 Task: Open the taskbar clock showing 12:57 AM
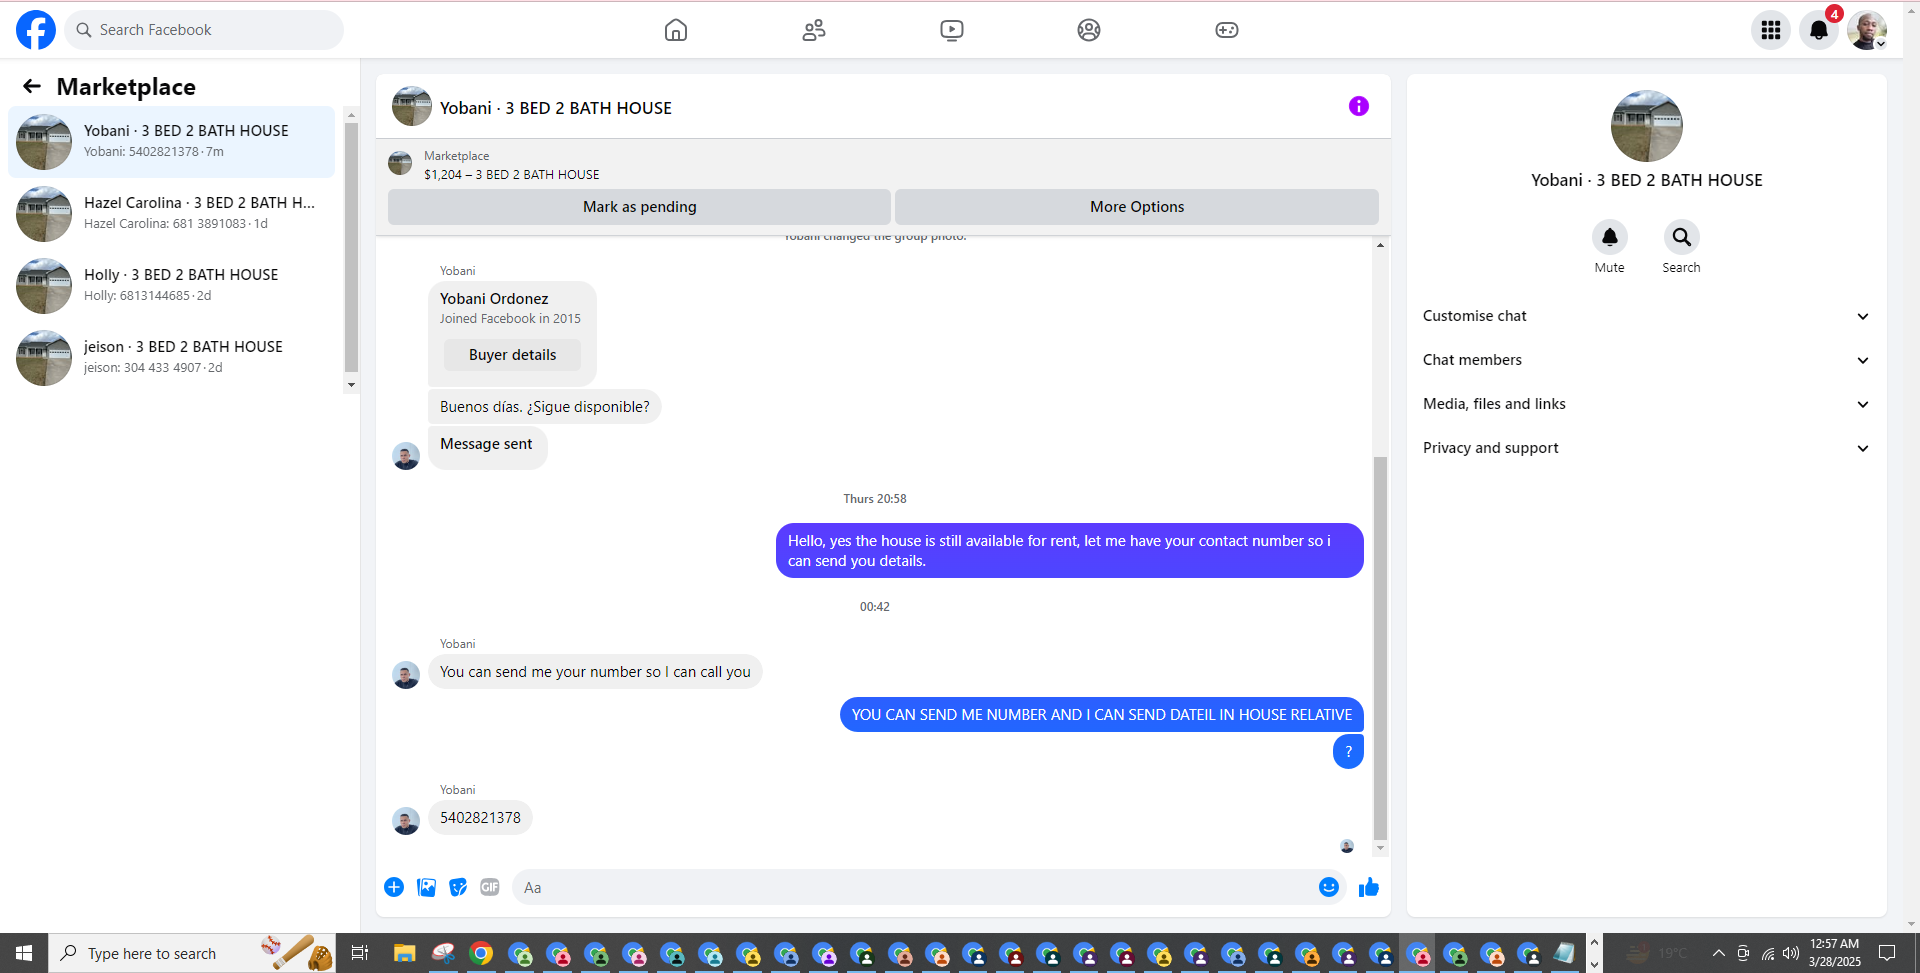(x=1835, y=953)
